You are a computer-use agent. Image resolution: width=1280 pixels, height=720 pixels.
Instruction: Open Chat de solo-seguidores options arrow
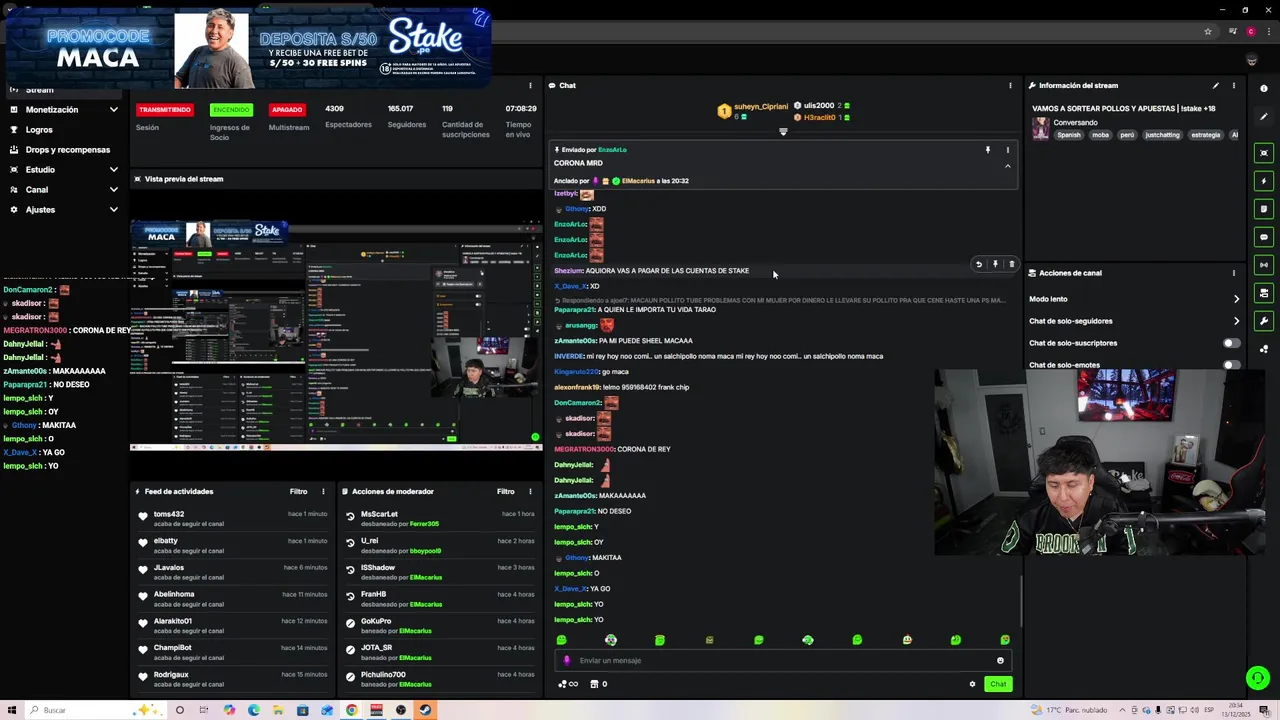[x=1236, y=321]
